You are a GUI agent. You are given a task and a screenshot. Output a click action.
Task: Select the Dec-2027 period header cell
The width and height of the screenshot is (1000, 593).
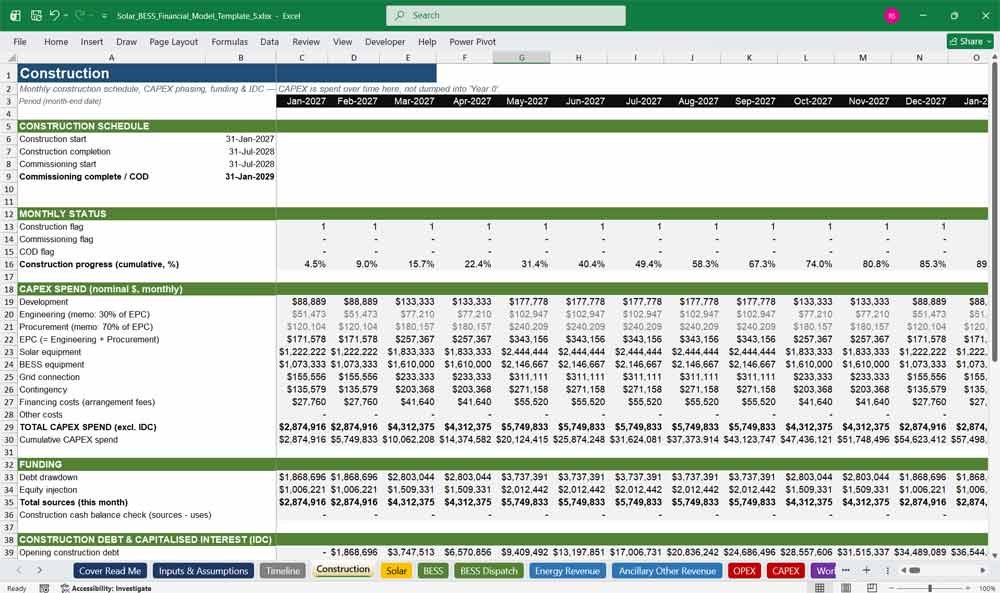pyautogui.click(x=920, y=101)
